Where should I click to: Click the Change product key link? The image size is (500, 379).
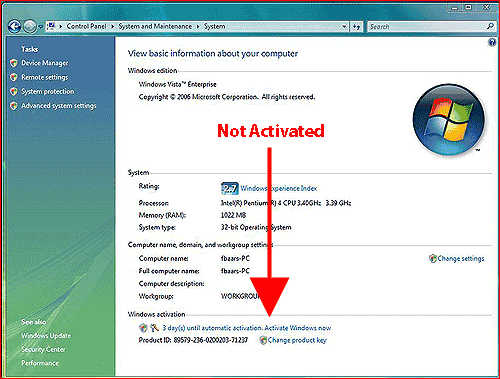(297, 340)
